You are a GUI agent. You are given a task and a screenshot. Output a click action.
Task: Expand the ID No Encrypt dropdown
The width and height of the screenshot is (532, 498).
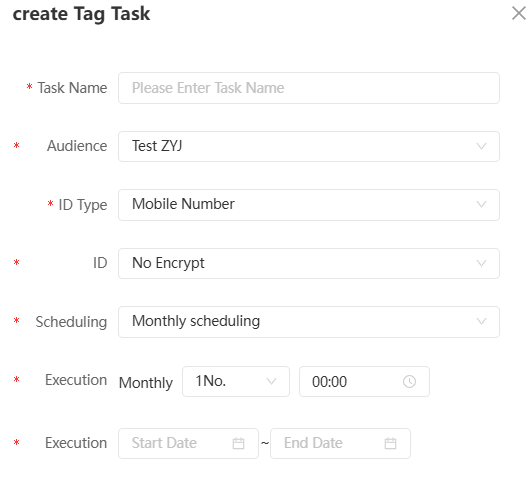(x=308, y=263)
